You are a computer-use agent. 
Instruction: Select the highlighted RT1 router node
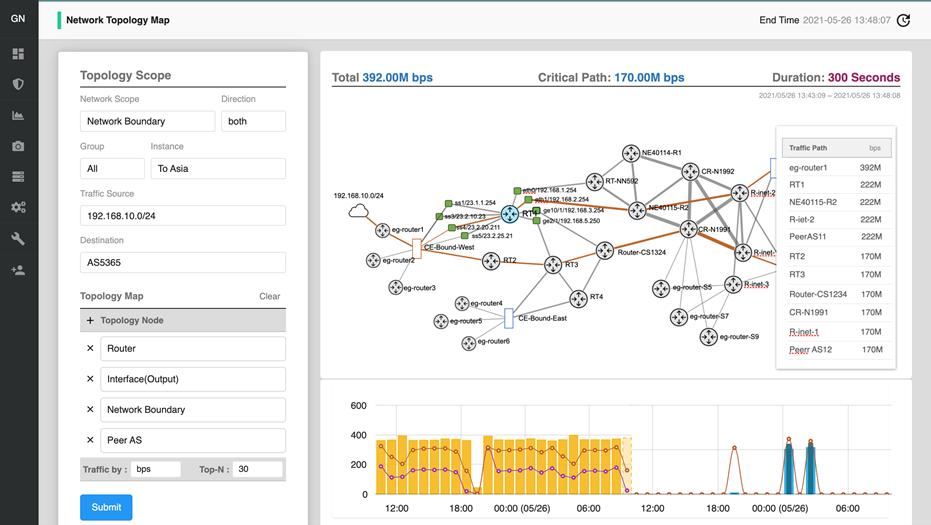510,214
